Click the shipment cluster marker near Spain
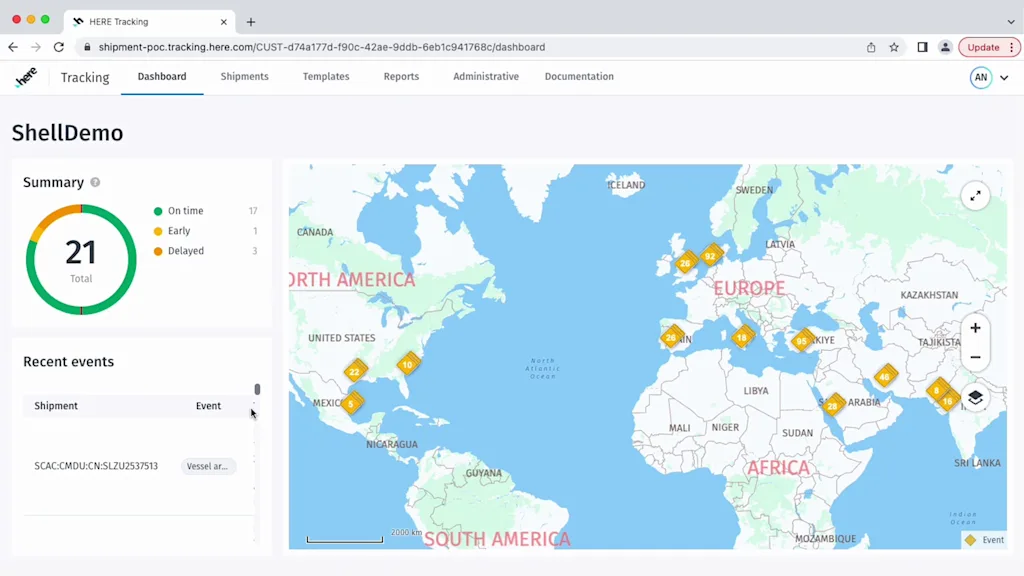Image resolution: width=1024 pixels, height=576 pixels. click(x=671, y=338)
